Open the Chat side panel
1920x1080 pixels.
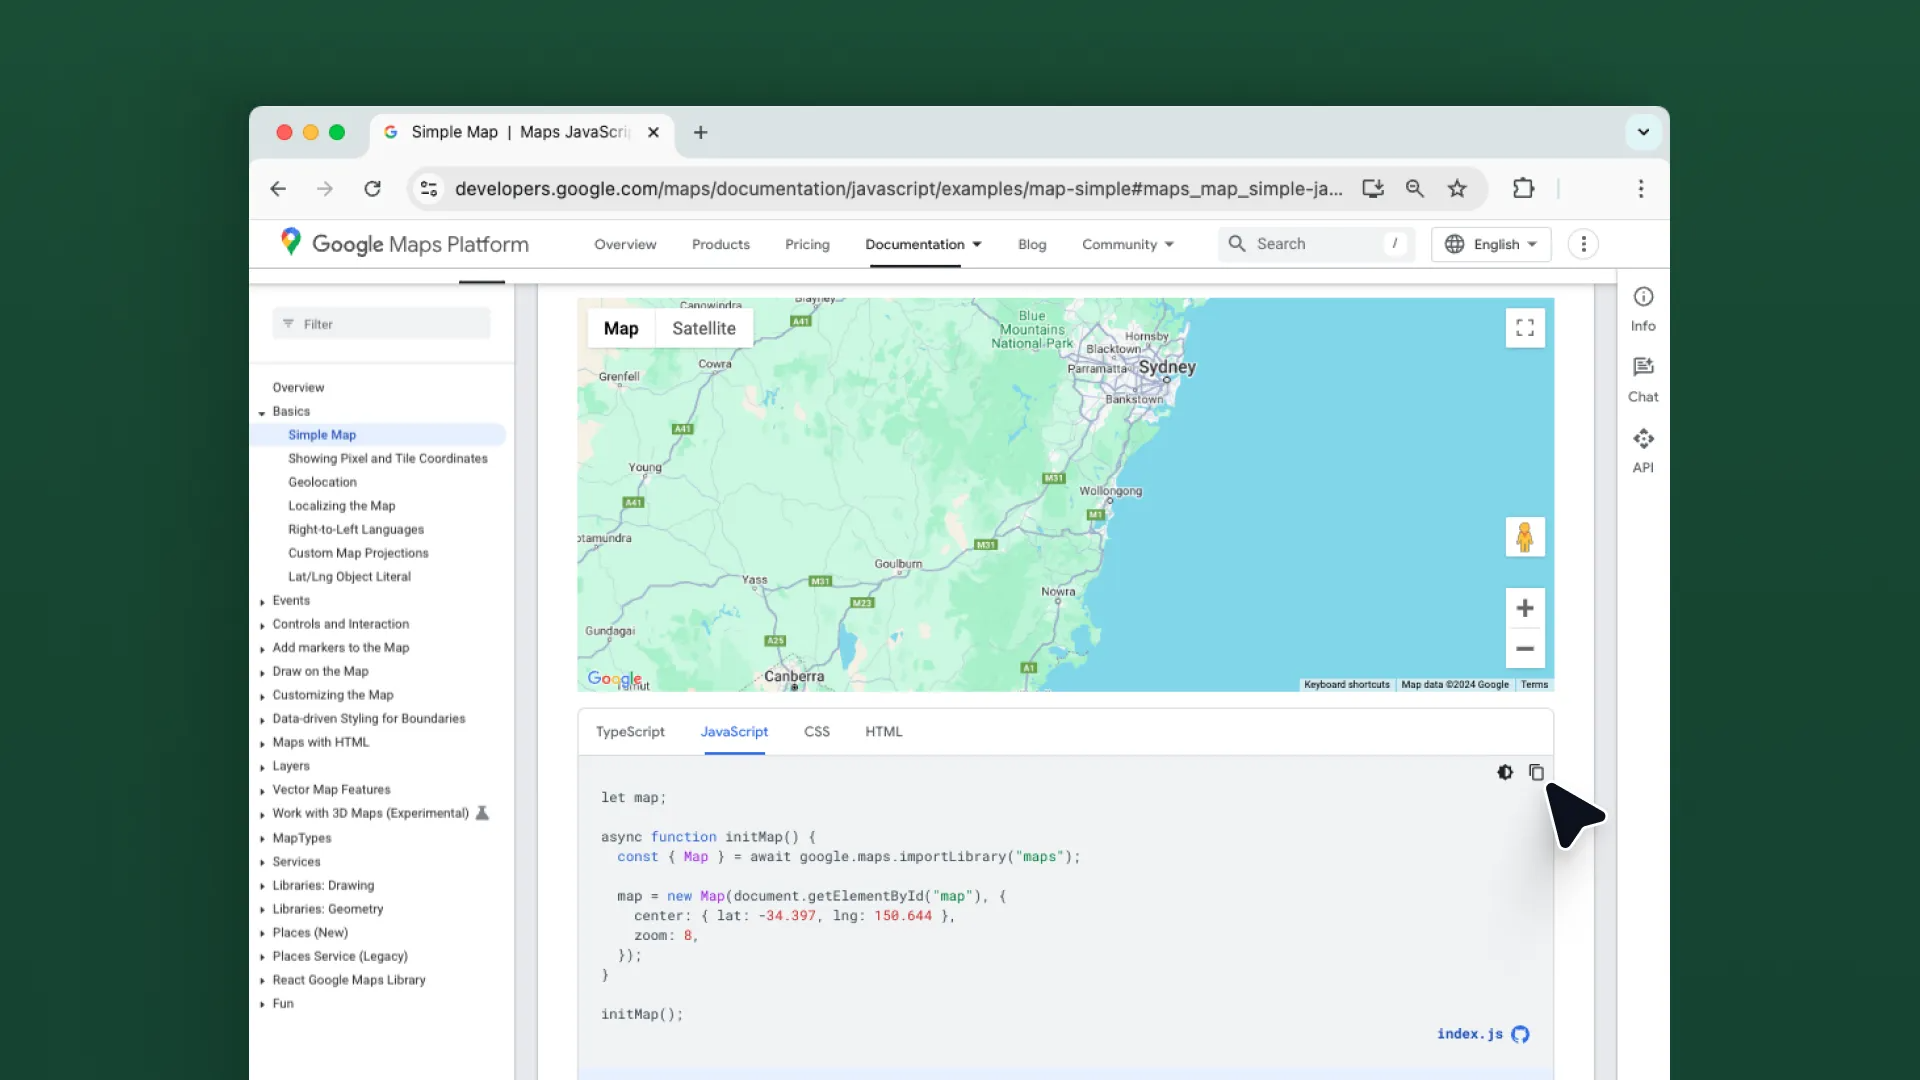point(1643,380)
